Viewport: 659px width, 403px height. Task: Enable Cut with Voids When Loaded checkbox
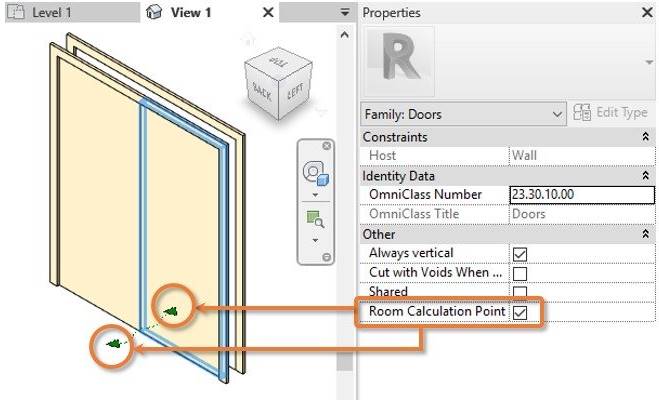[x=520, y=274]
